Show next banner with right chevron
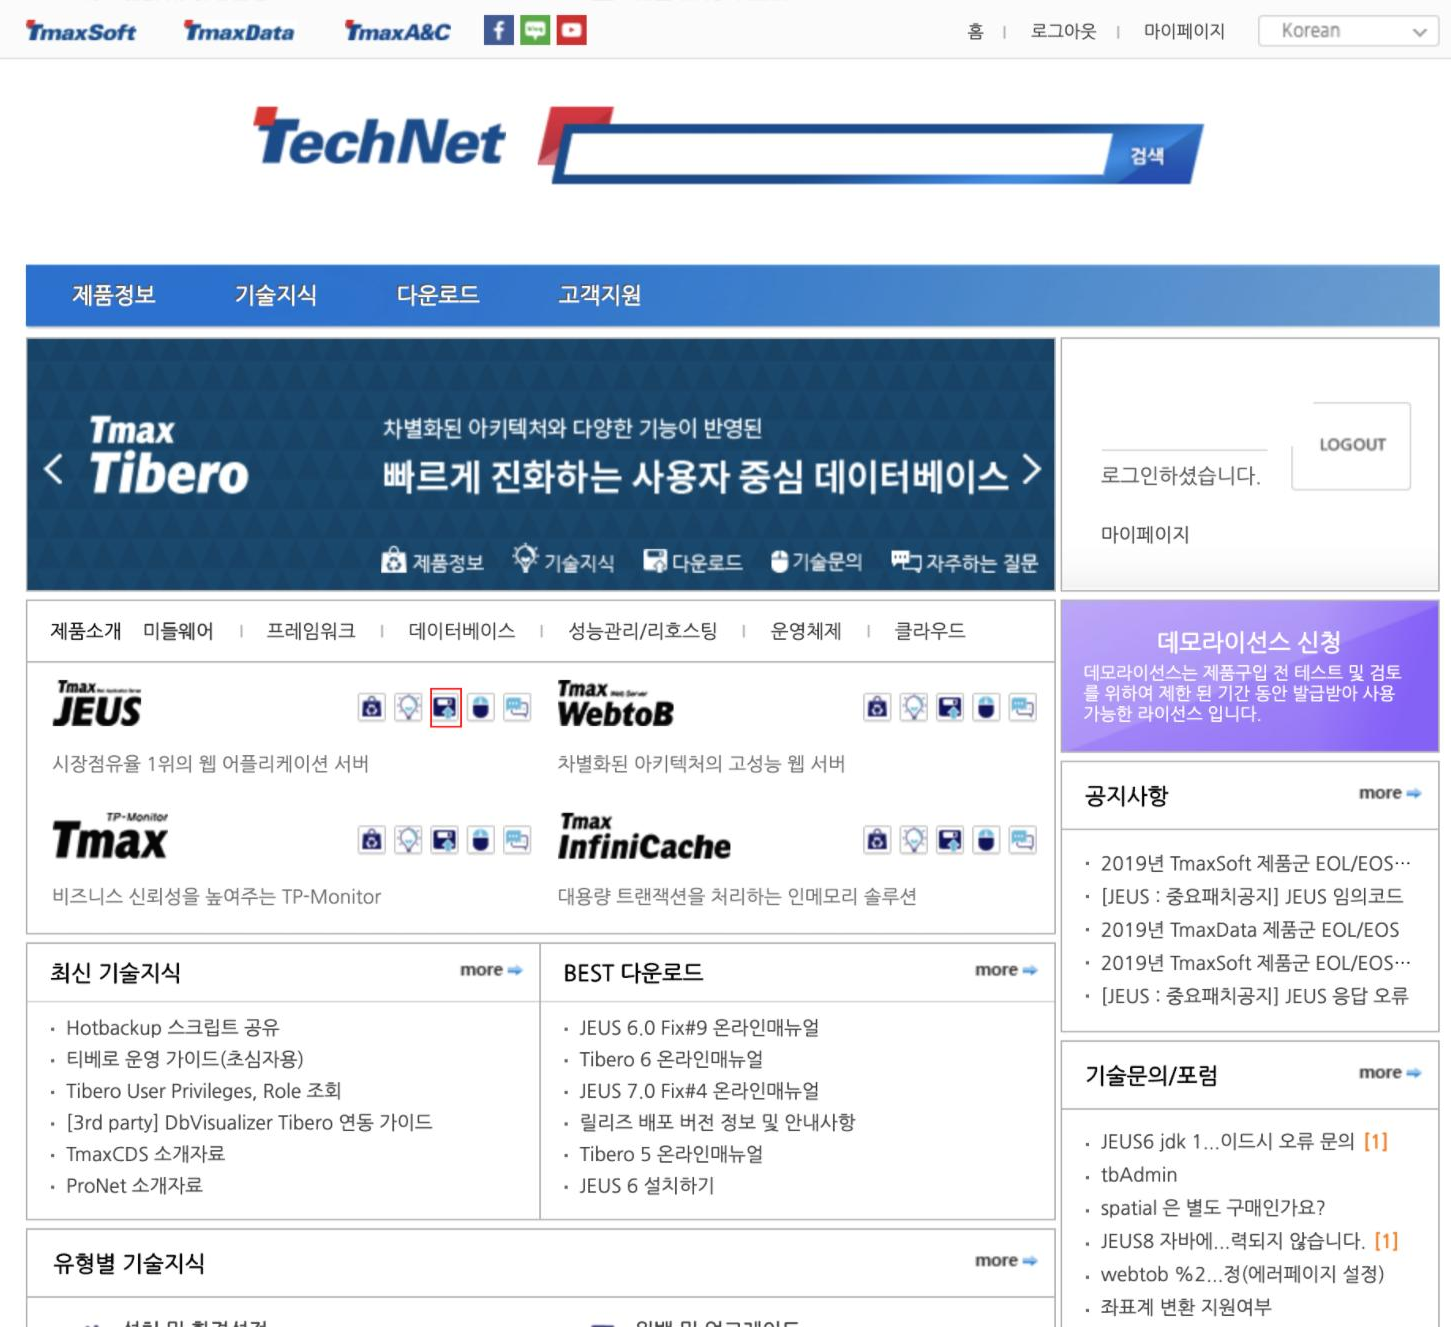1451x1327 pixels. [x=1031, y=469]
